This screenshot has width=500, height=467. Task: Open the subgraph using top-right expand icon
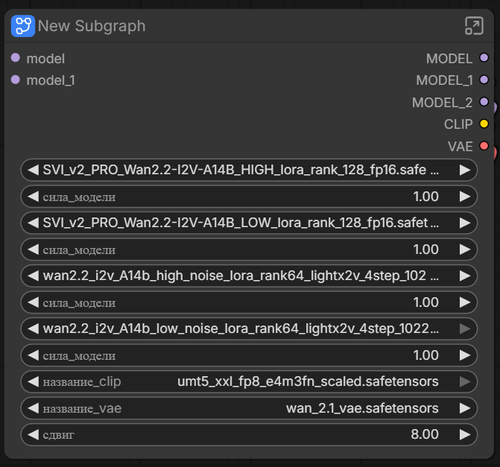tap(474, 26)
